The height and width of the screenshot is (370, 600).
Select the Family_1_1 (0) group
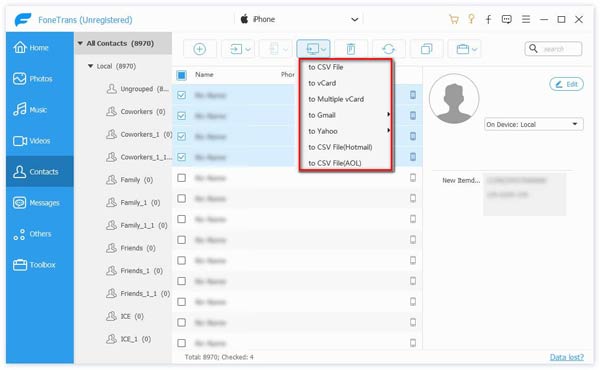137,225
